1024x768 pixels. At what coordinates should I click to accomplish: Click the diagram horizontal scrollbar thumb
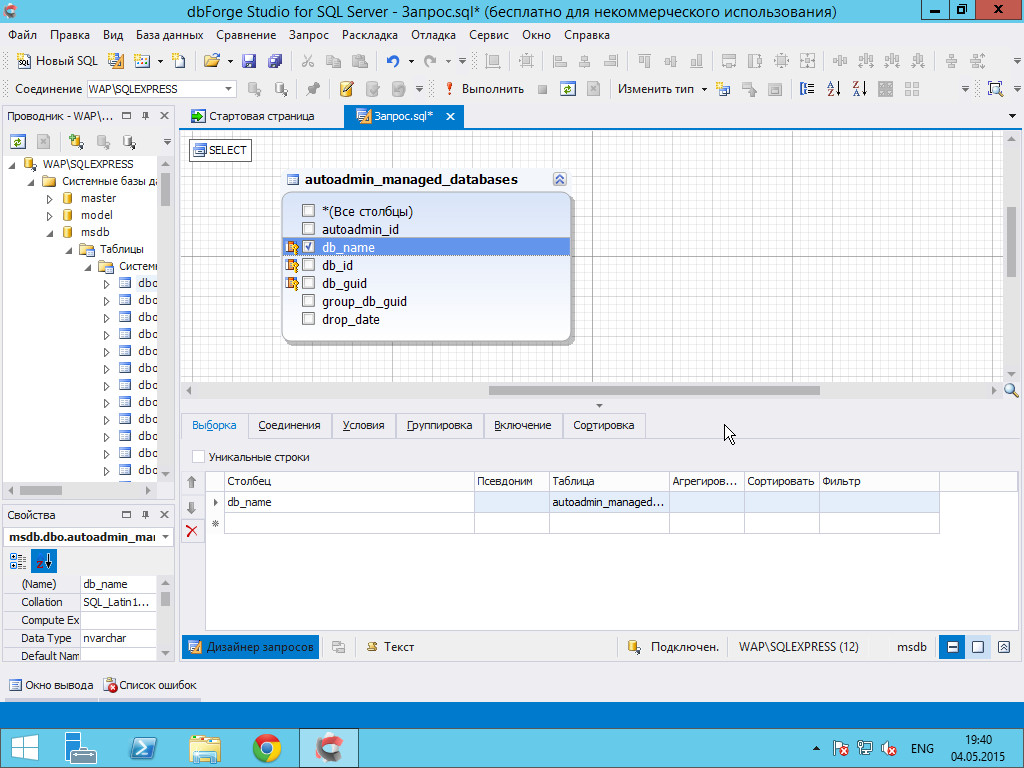(654, 391)
